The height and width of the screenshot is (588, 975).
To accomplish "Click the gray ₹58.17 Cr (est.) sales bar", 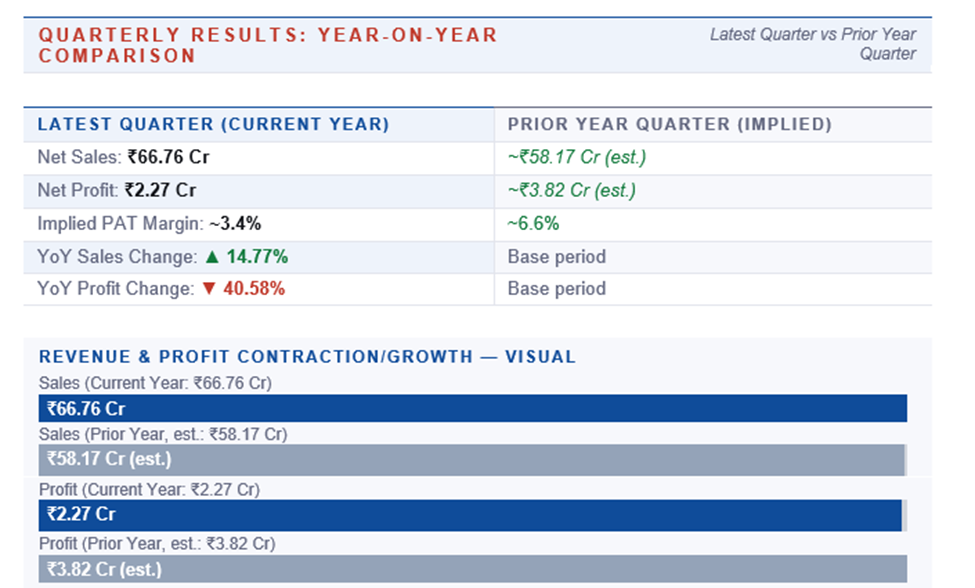I will point(472,460).
